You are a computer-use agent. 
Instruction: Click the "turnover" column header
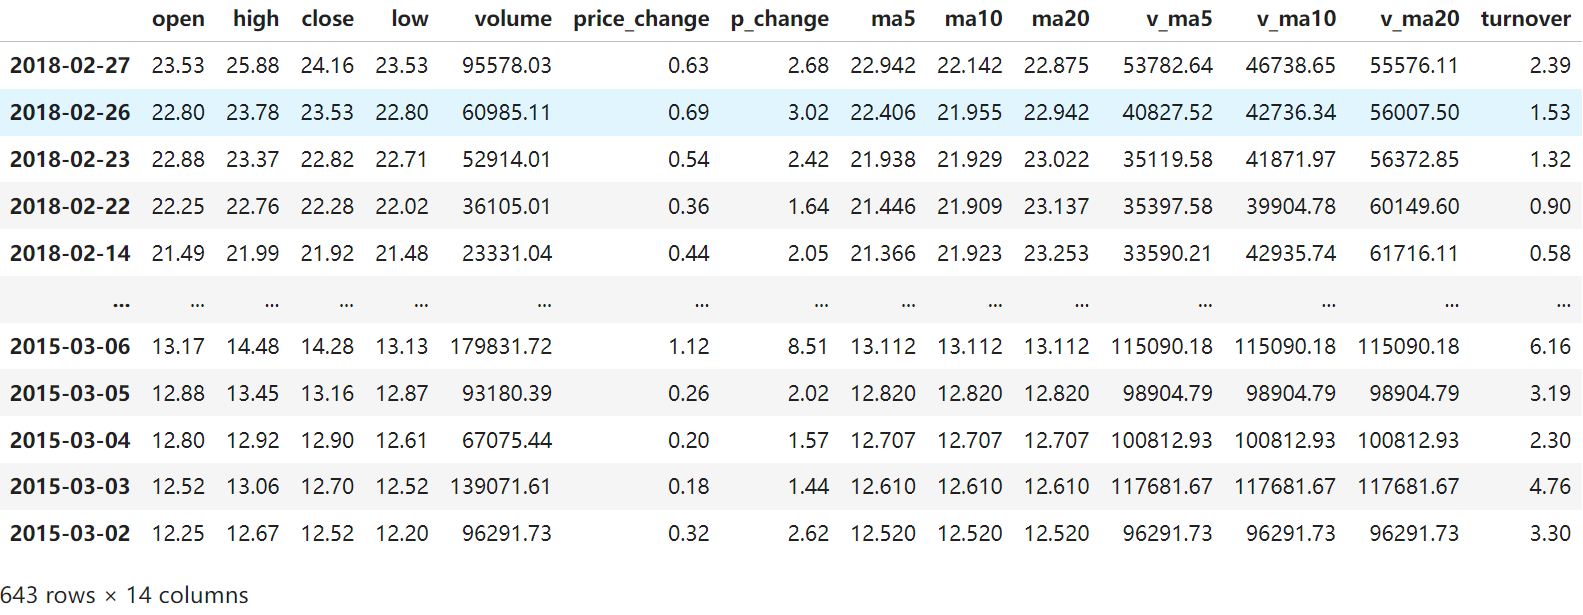(1525, 19)
